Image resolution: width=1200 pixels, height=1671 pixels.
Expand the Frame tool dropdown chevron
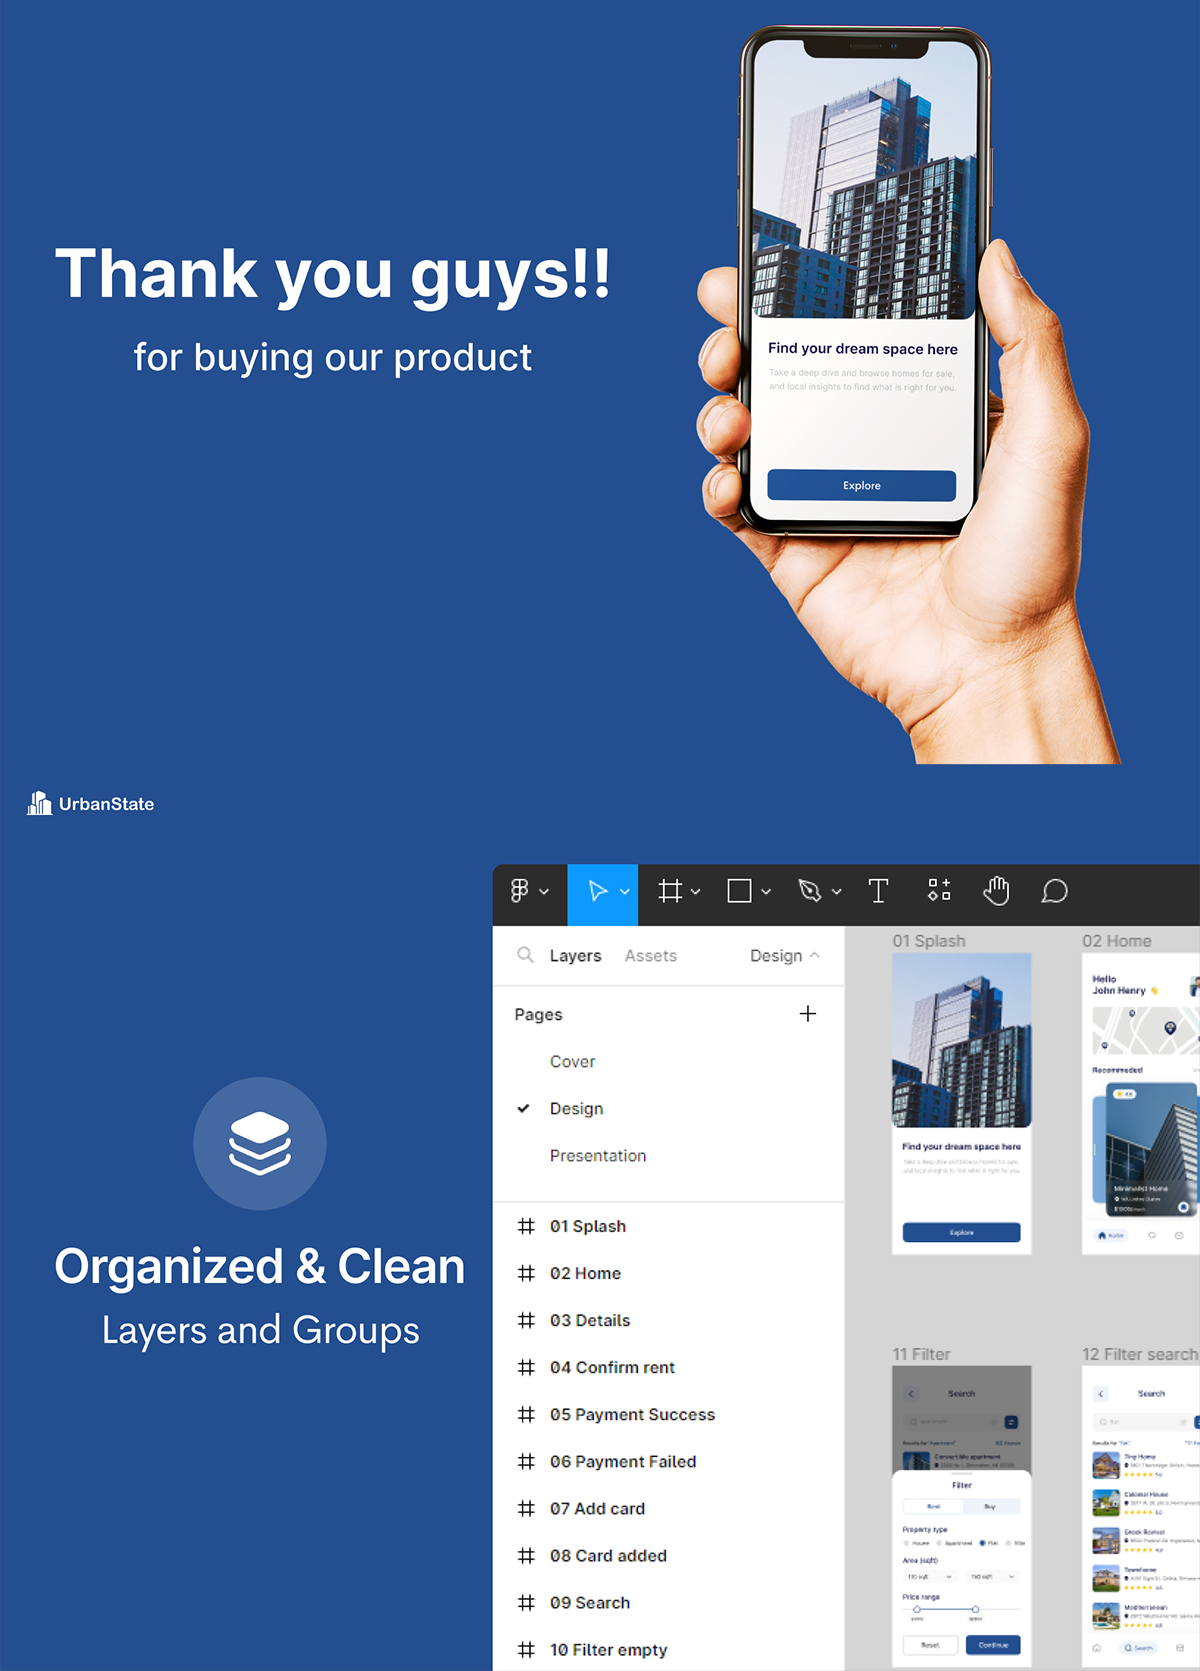click(696, 892)
